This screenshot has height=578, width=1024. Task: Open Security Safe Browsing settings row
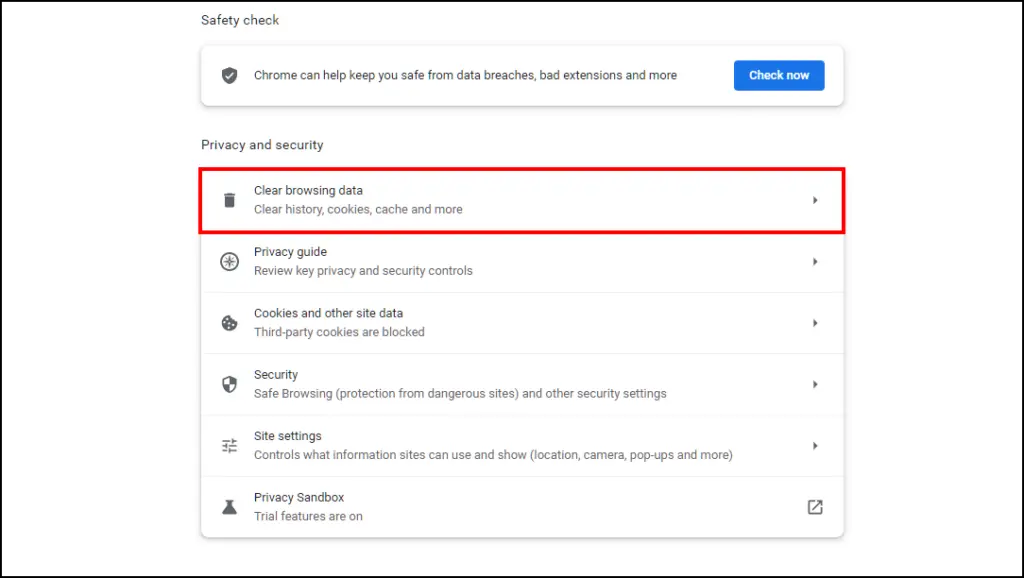coord(522,384)
